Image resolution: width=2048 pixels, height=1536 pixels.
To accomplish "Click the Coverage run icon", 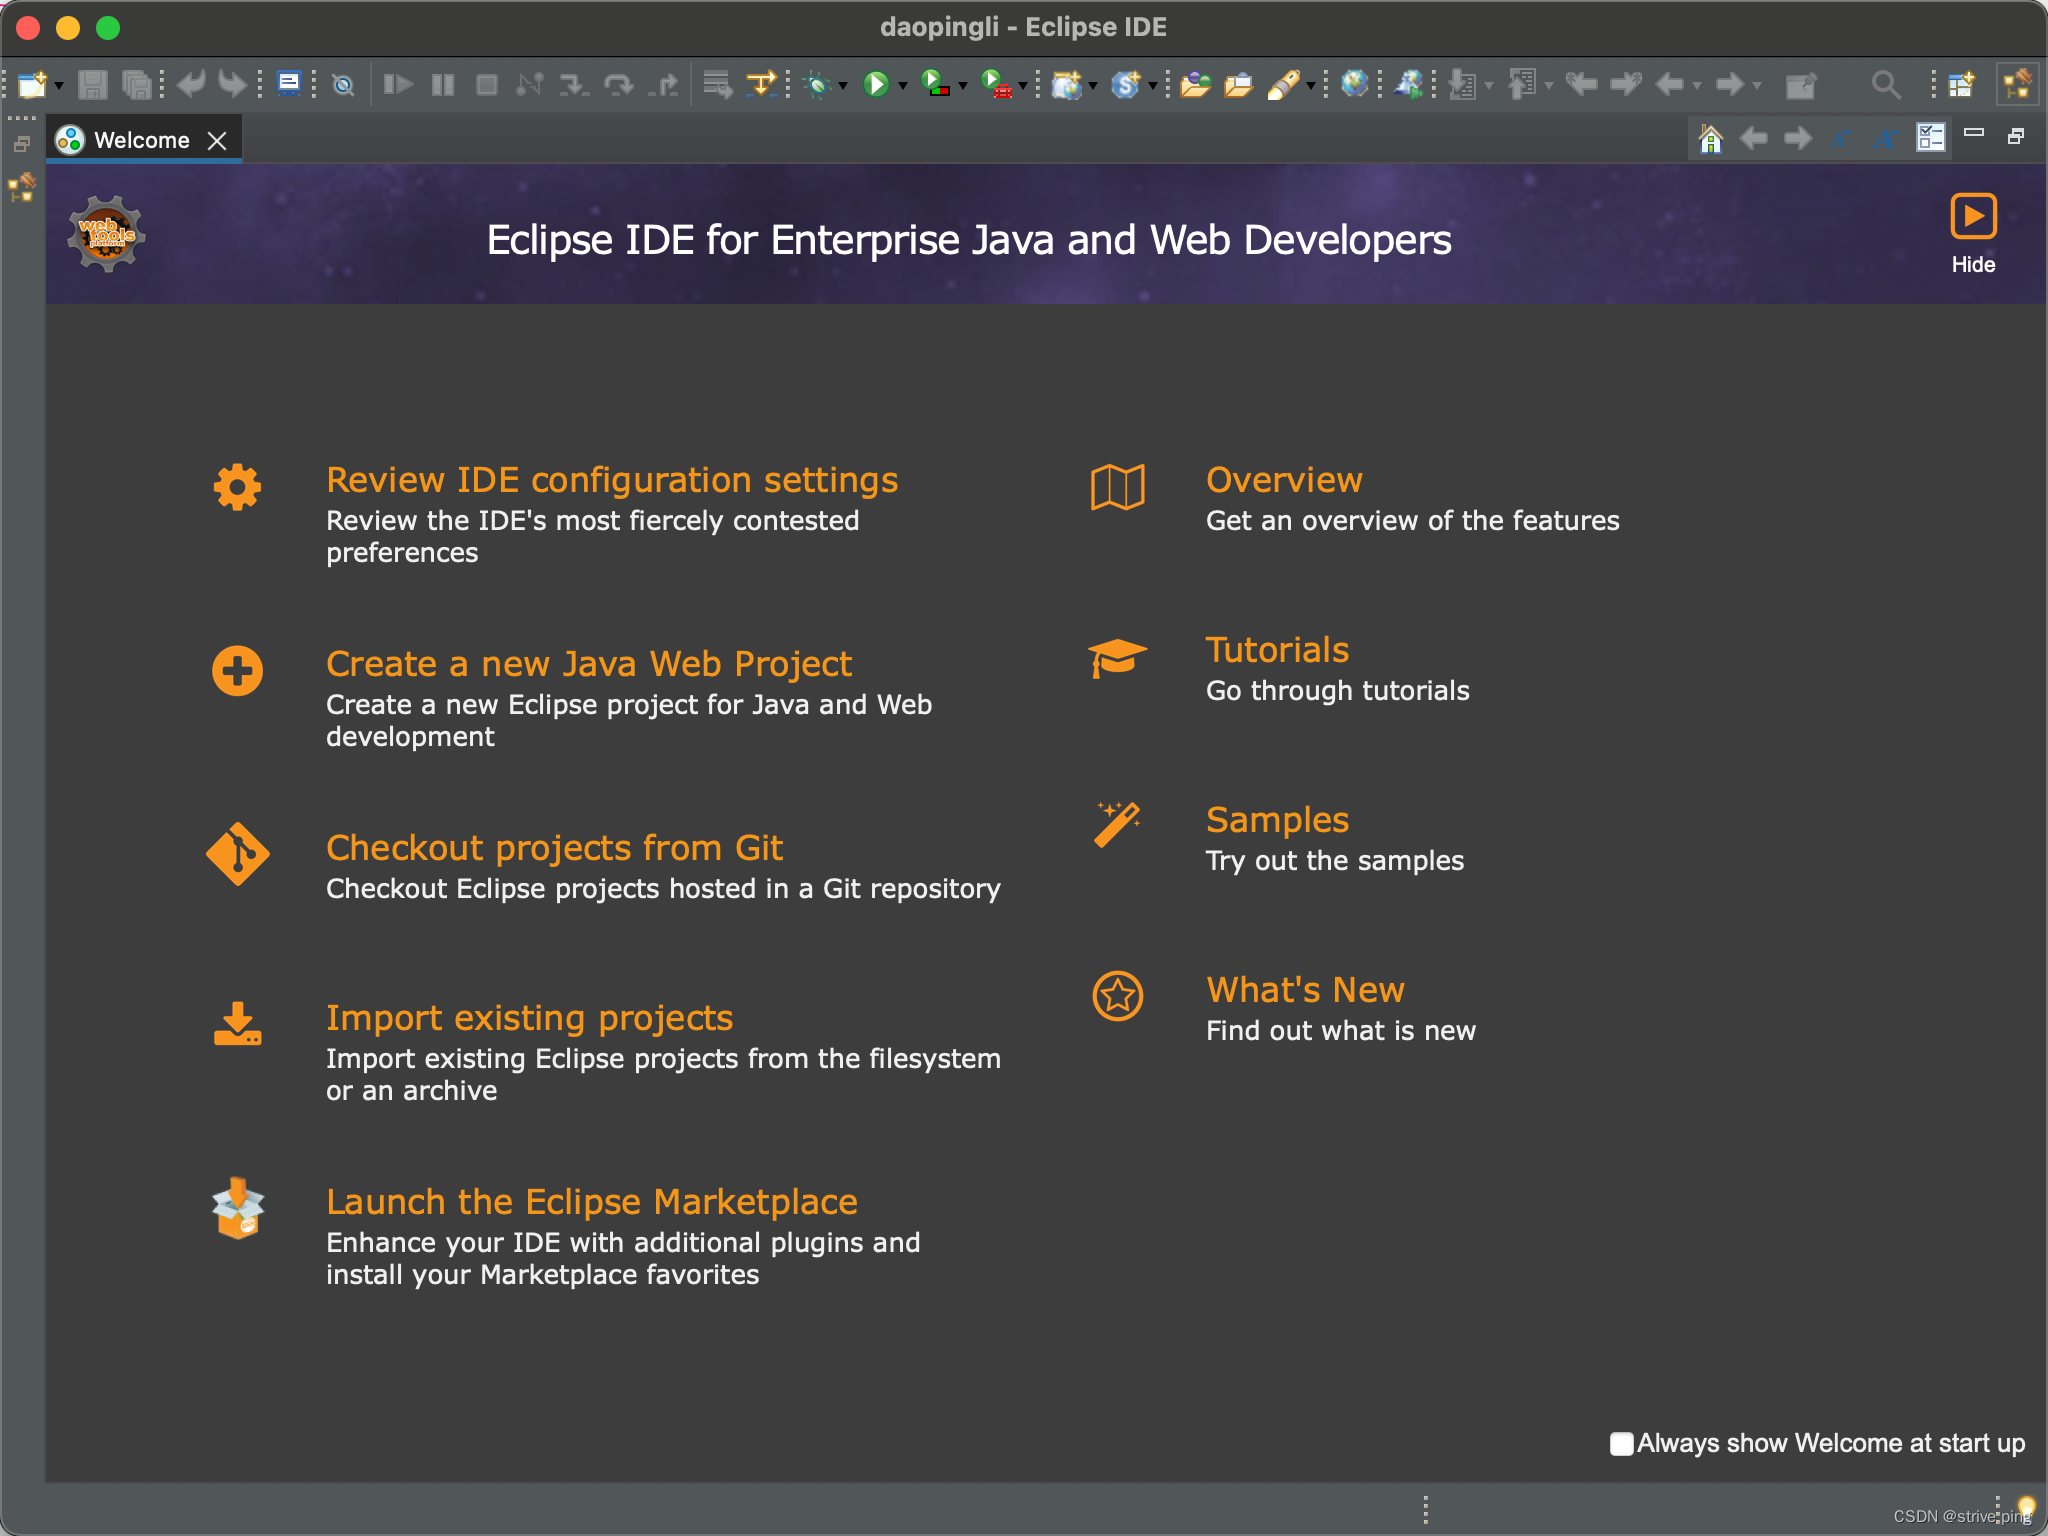I will point(935,83).
